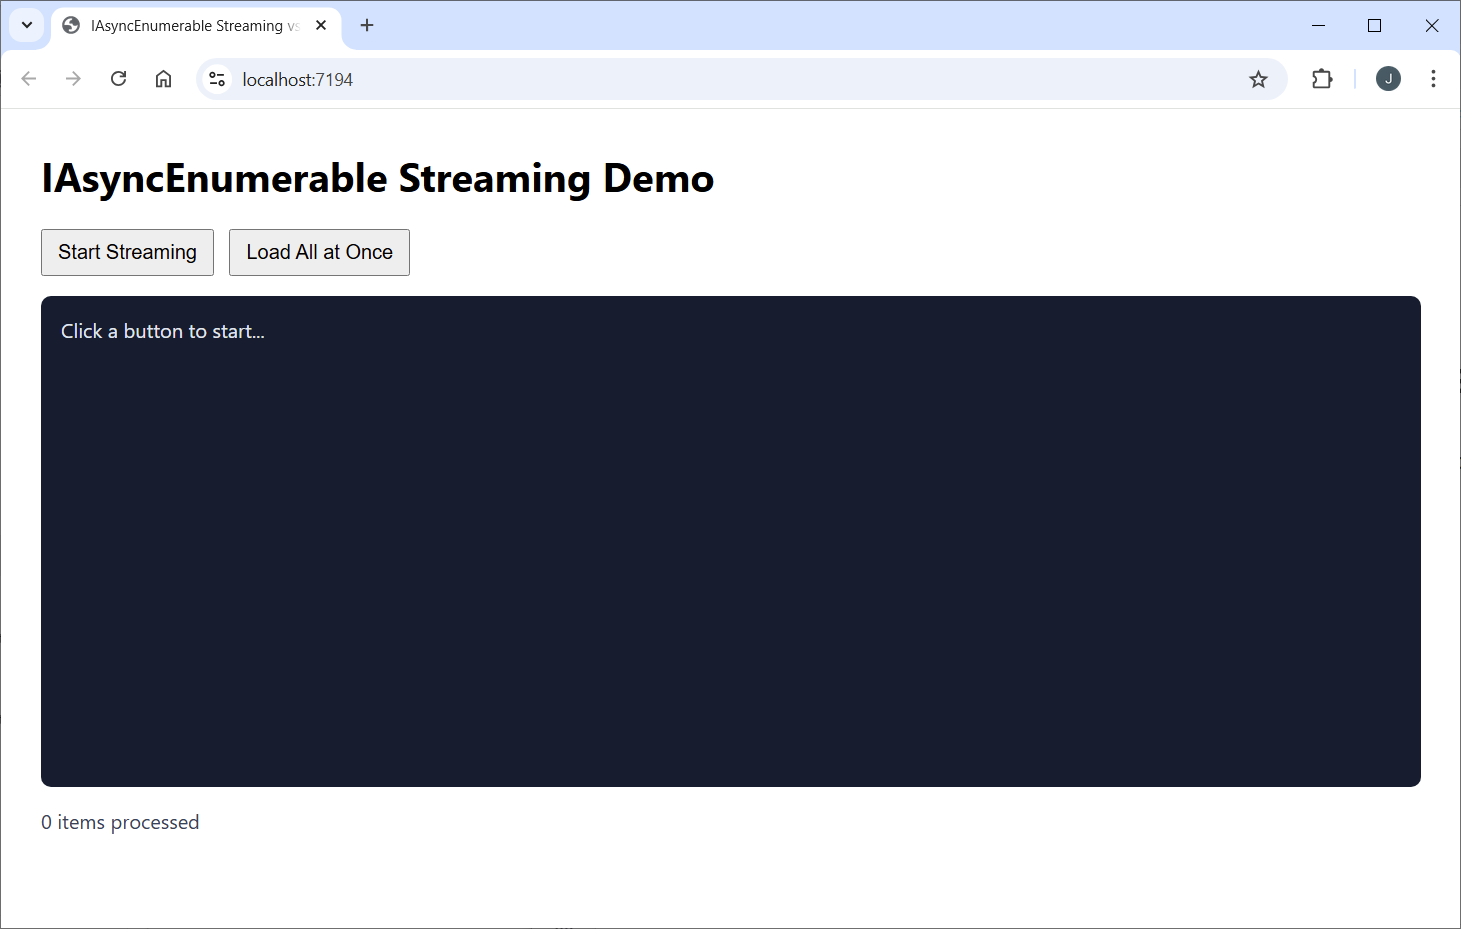Viewport: 1461px width, 929px height.
Task: Click the forward navigation arrow
Action: [73, 78]
